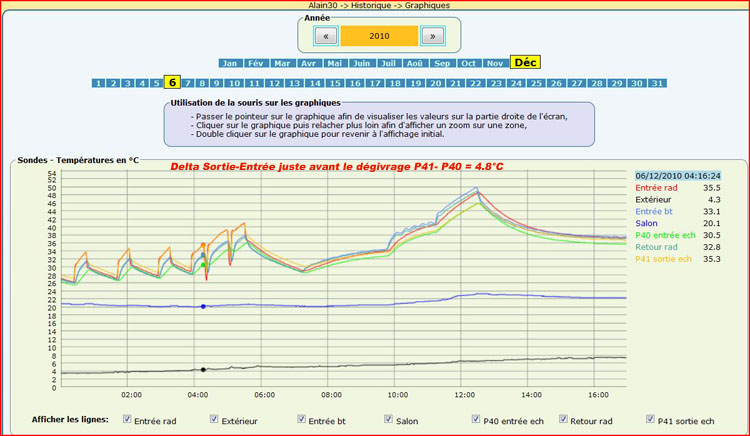Click the previous year arrow button
Viewport: 750px width, 436px height.
[x=325, y=36]
